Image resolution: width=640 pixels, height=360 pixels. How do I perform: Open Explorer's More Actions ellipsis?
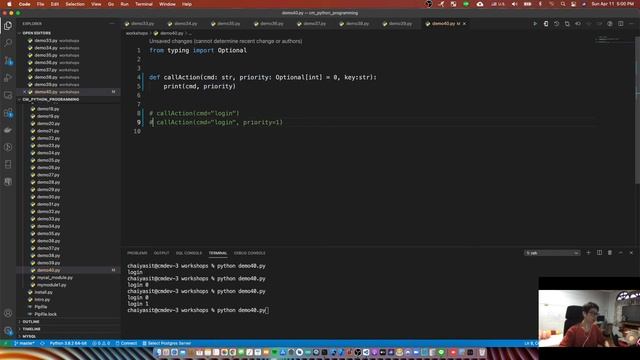point(112,24)
